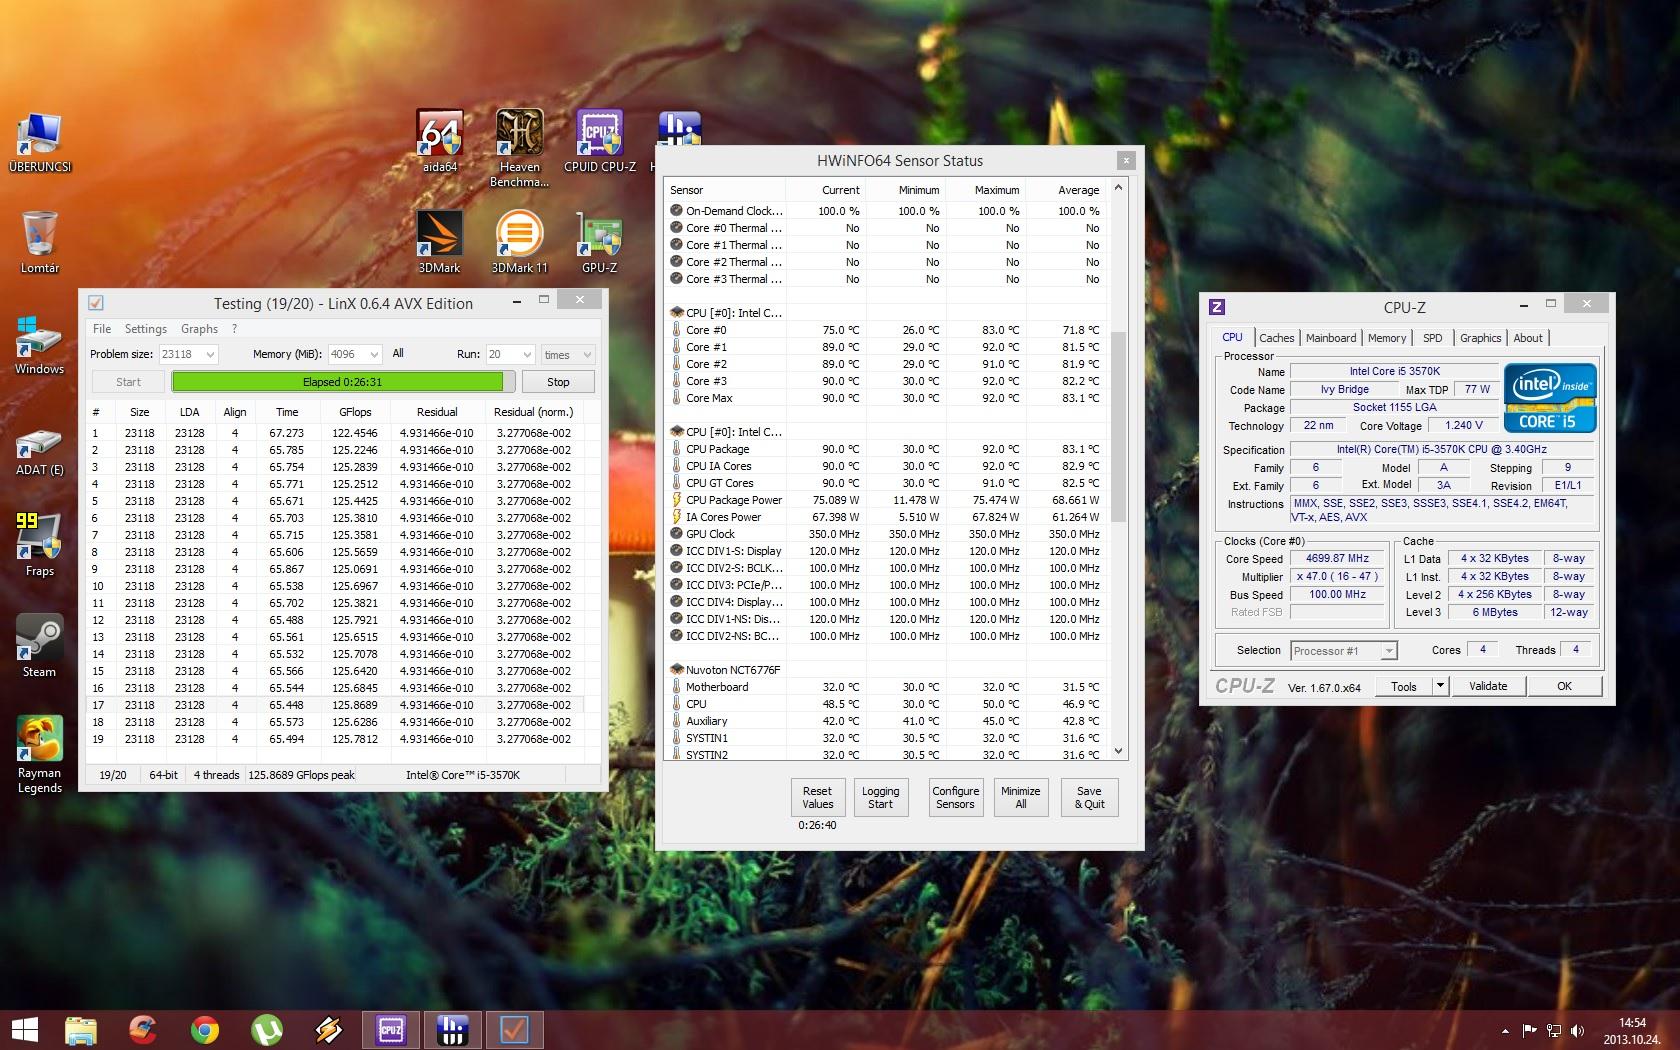Click the Validate button in CPU-Z
1680x1050 pixels.
pos(1488,686)
